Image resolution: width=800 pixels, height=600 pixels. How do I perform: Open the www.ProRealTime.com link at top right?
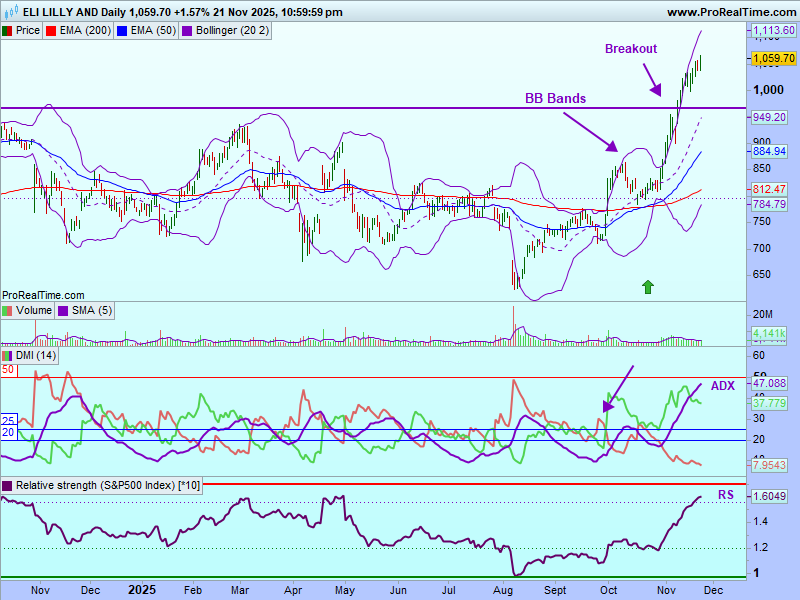click(x=730, y=12)
